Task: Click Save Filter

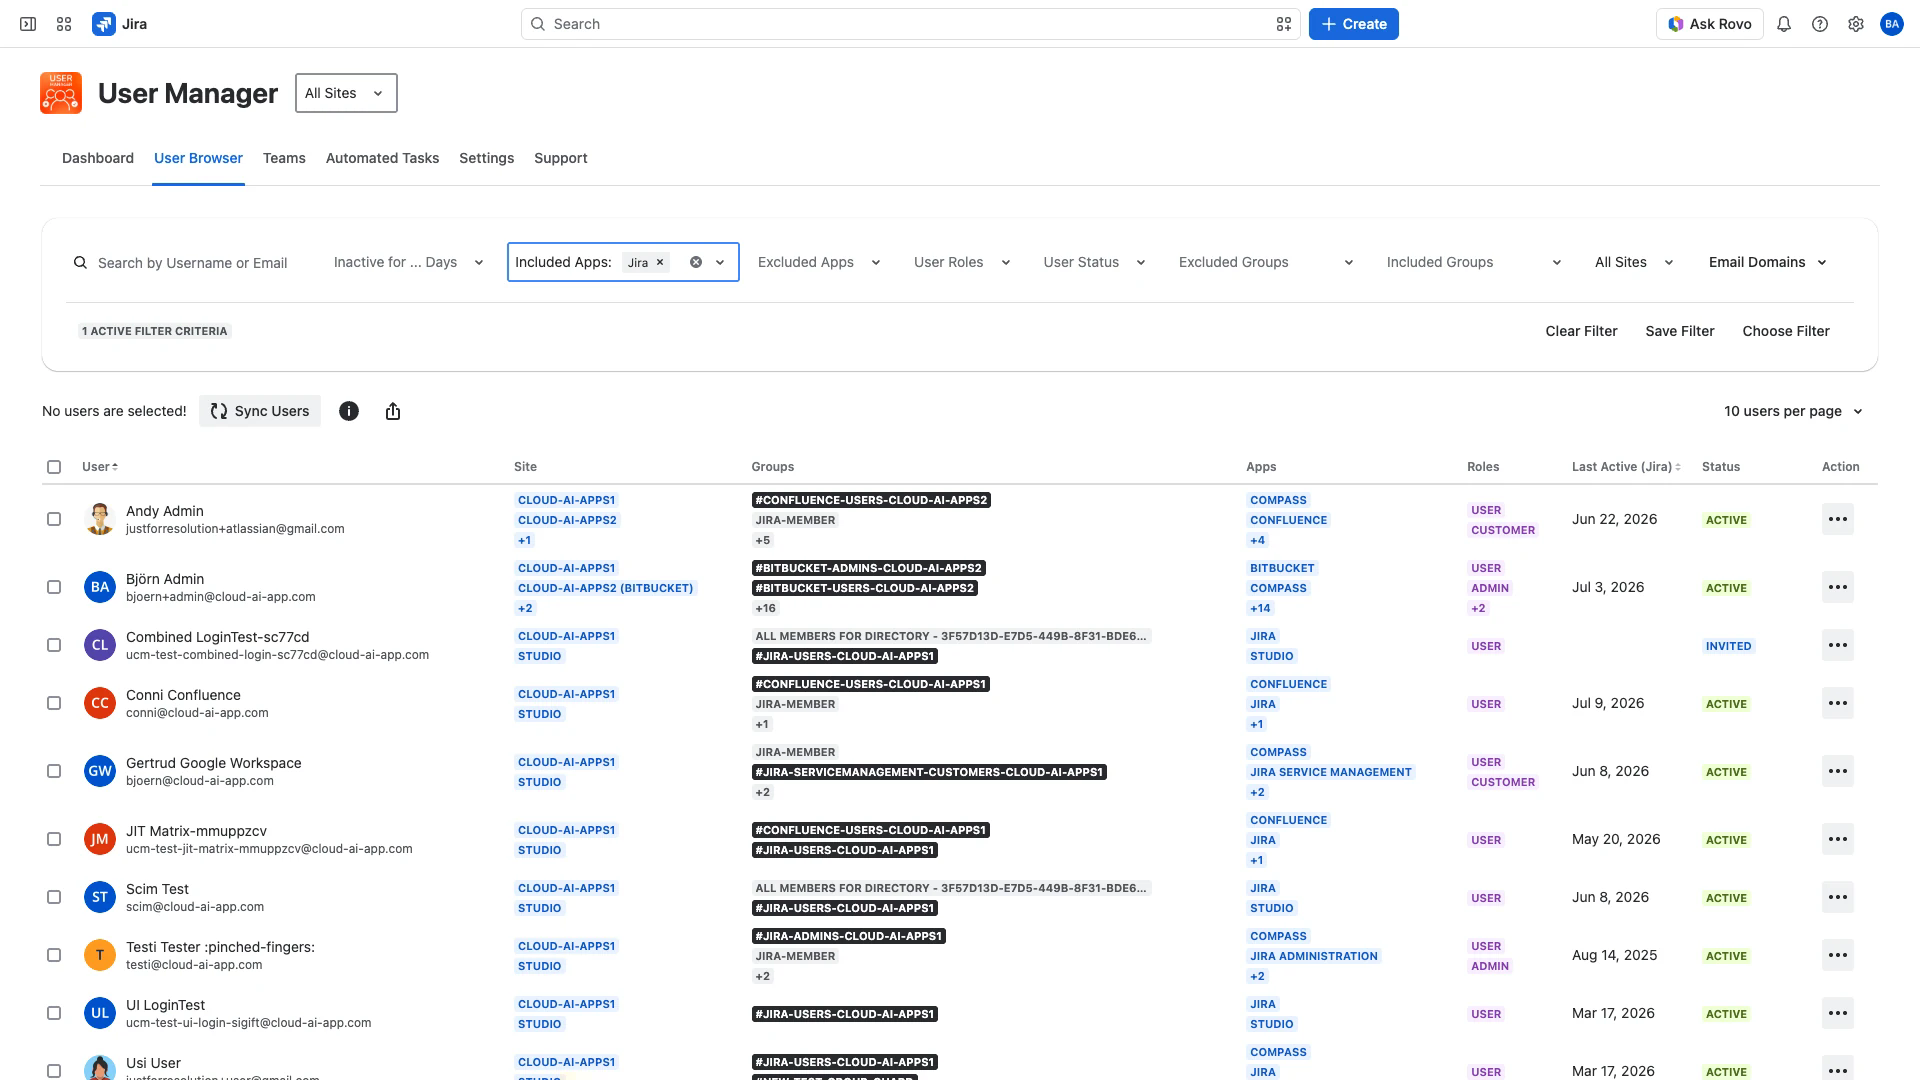Action: pyautogui.click(x=1680, y=331)
